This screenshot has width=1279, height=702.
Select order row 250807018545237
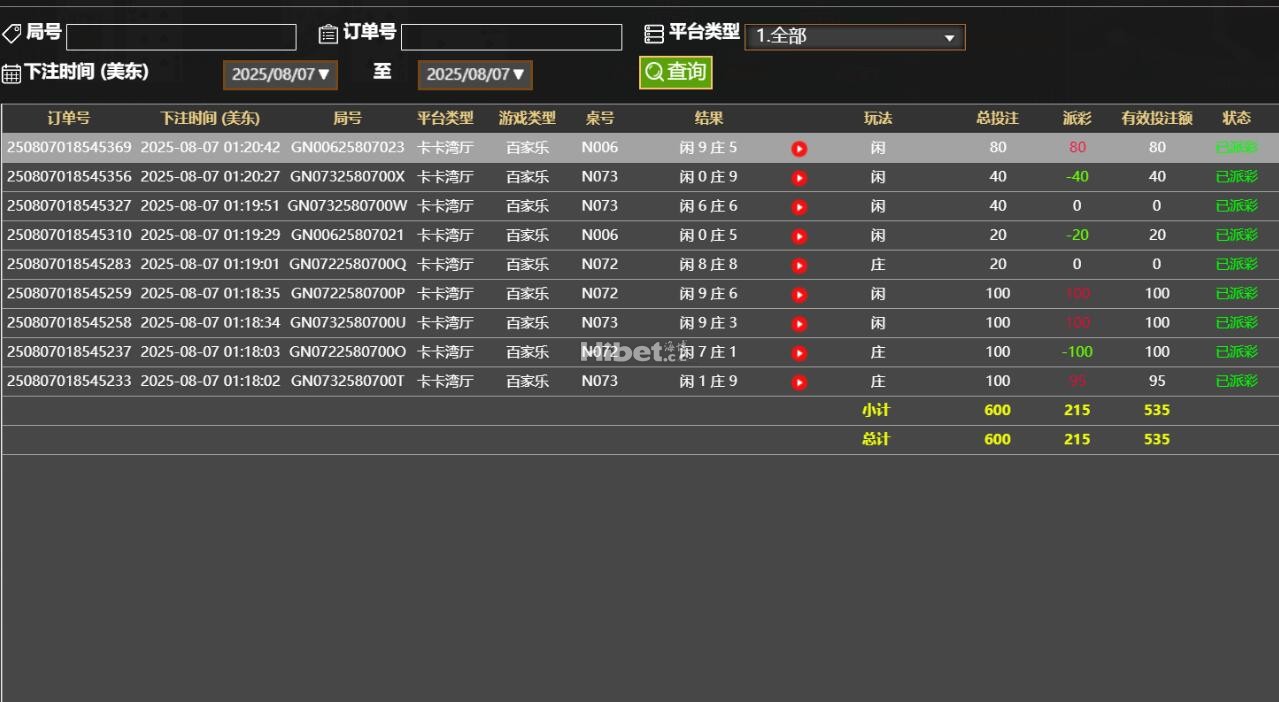tap(69, 352)
